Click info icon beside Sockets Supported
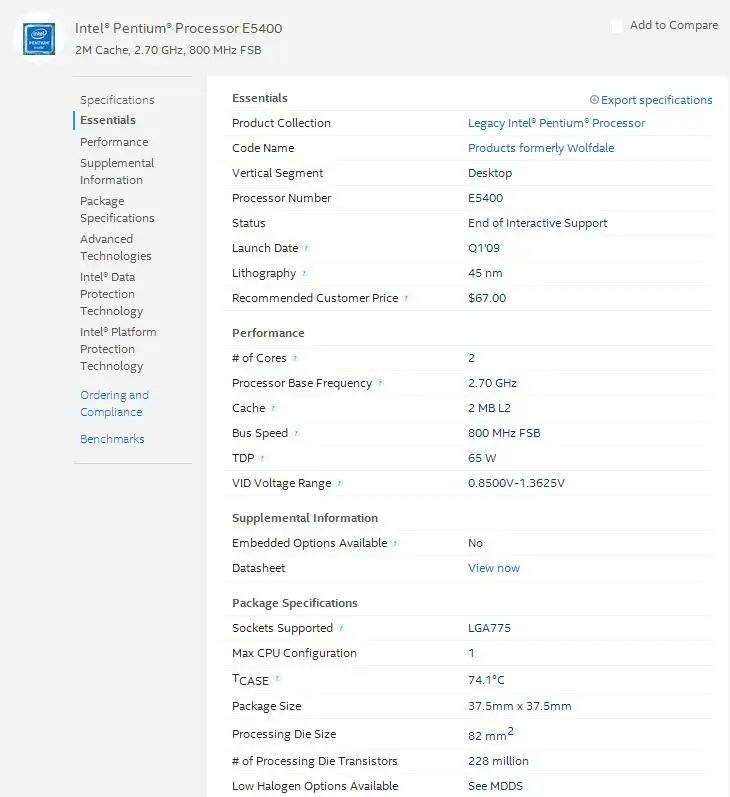The height and width of the screenshot is (797, 730). click(x=341, y=628)
